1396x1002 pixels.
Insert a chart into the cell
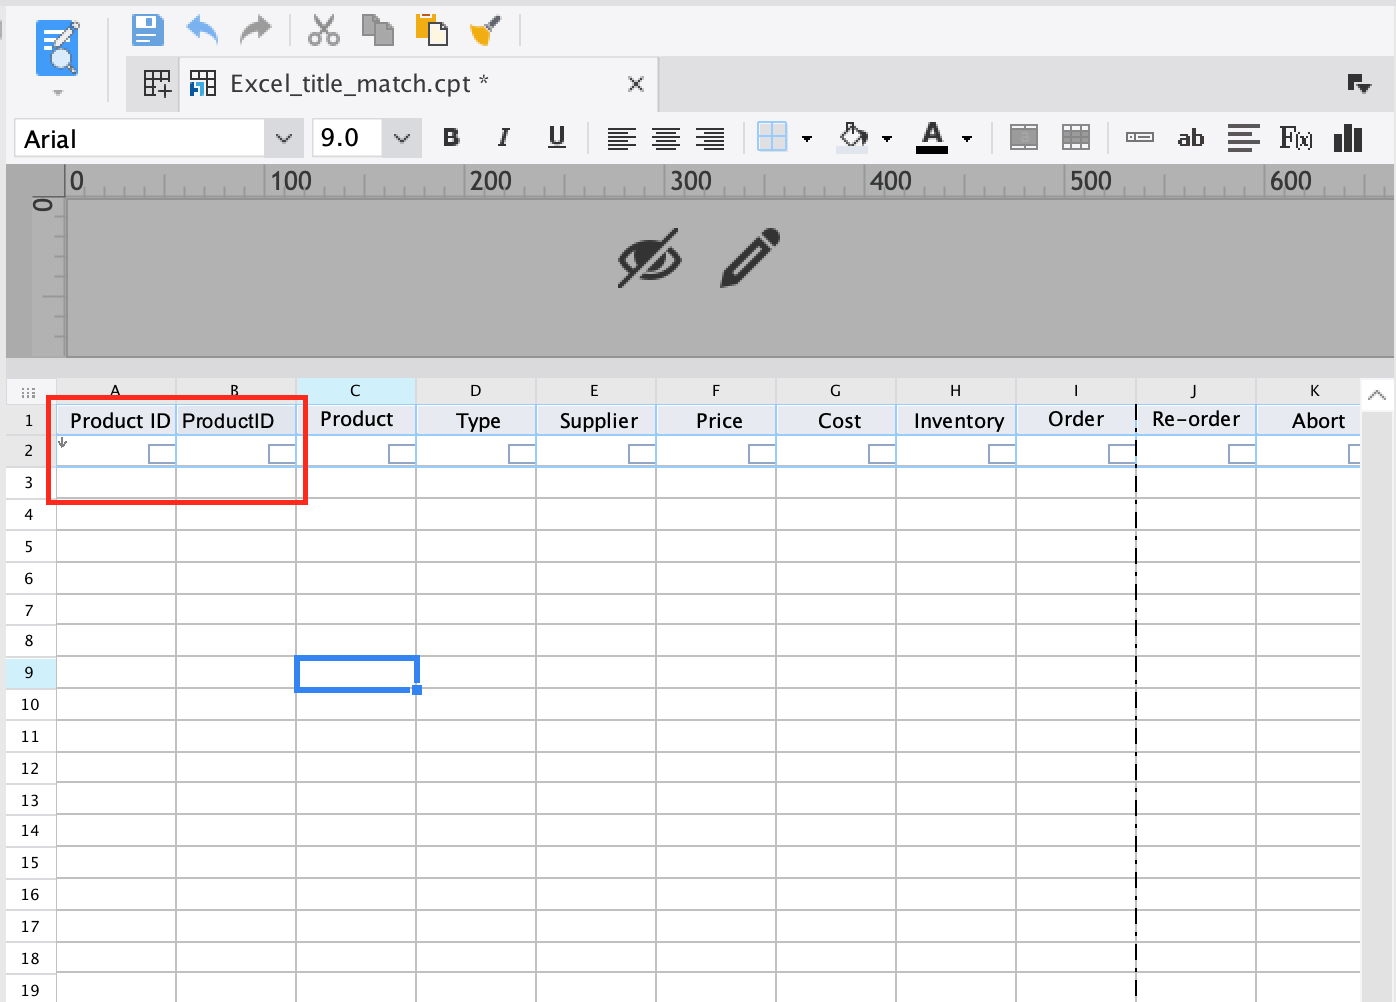pos(1348,138)
